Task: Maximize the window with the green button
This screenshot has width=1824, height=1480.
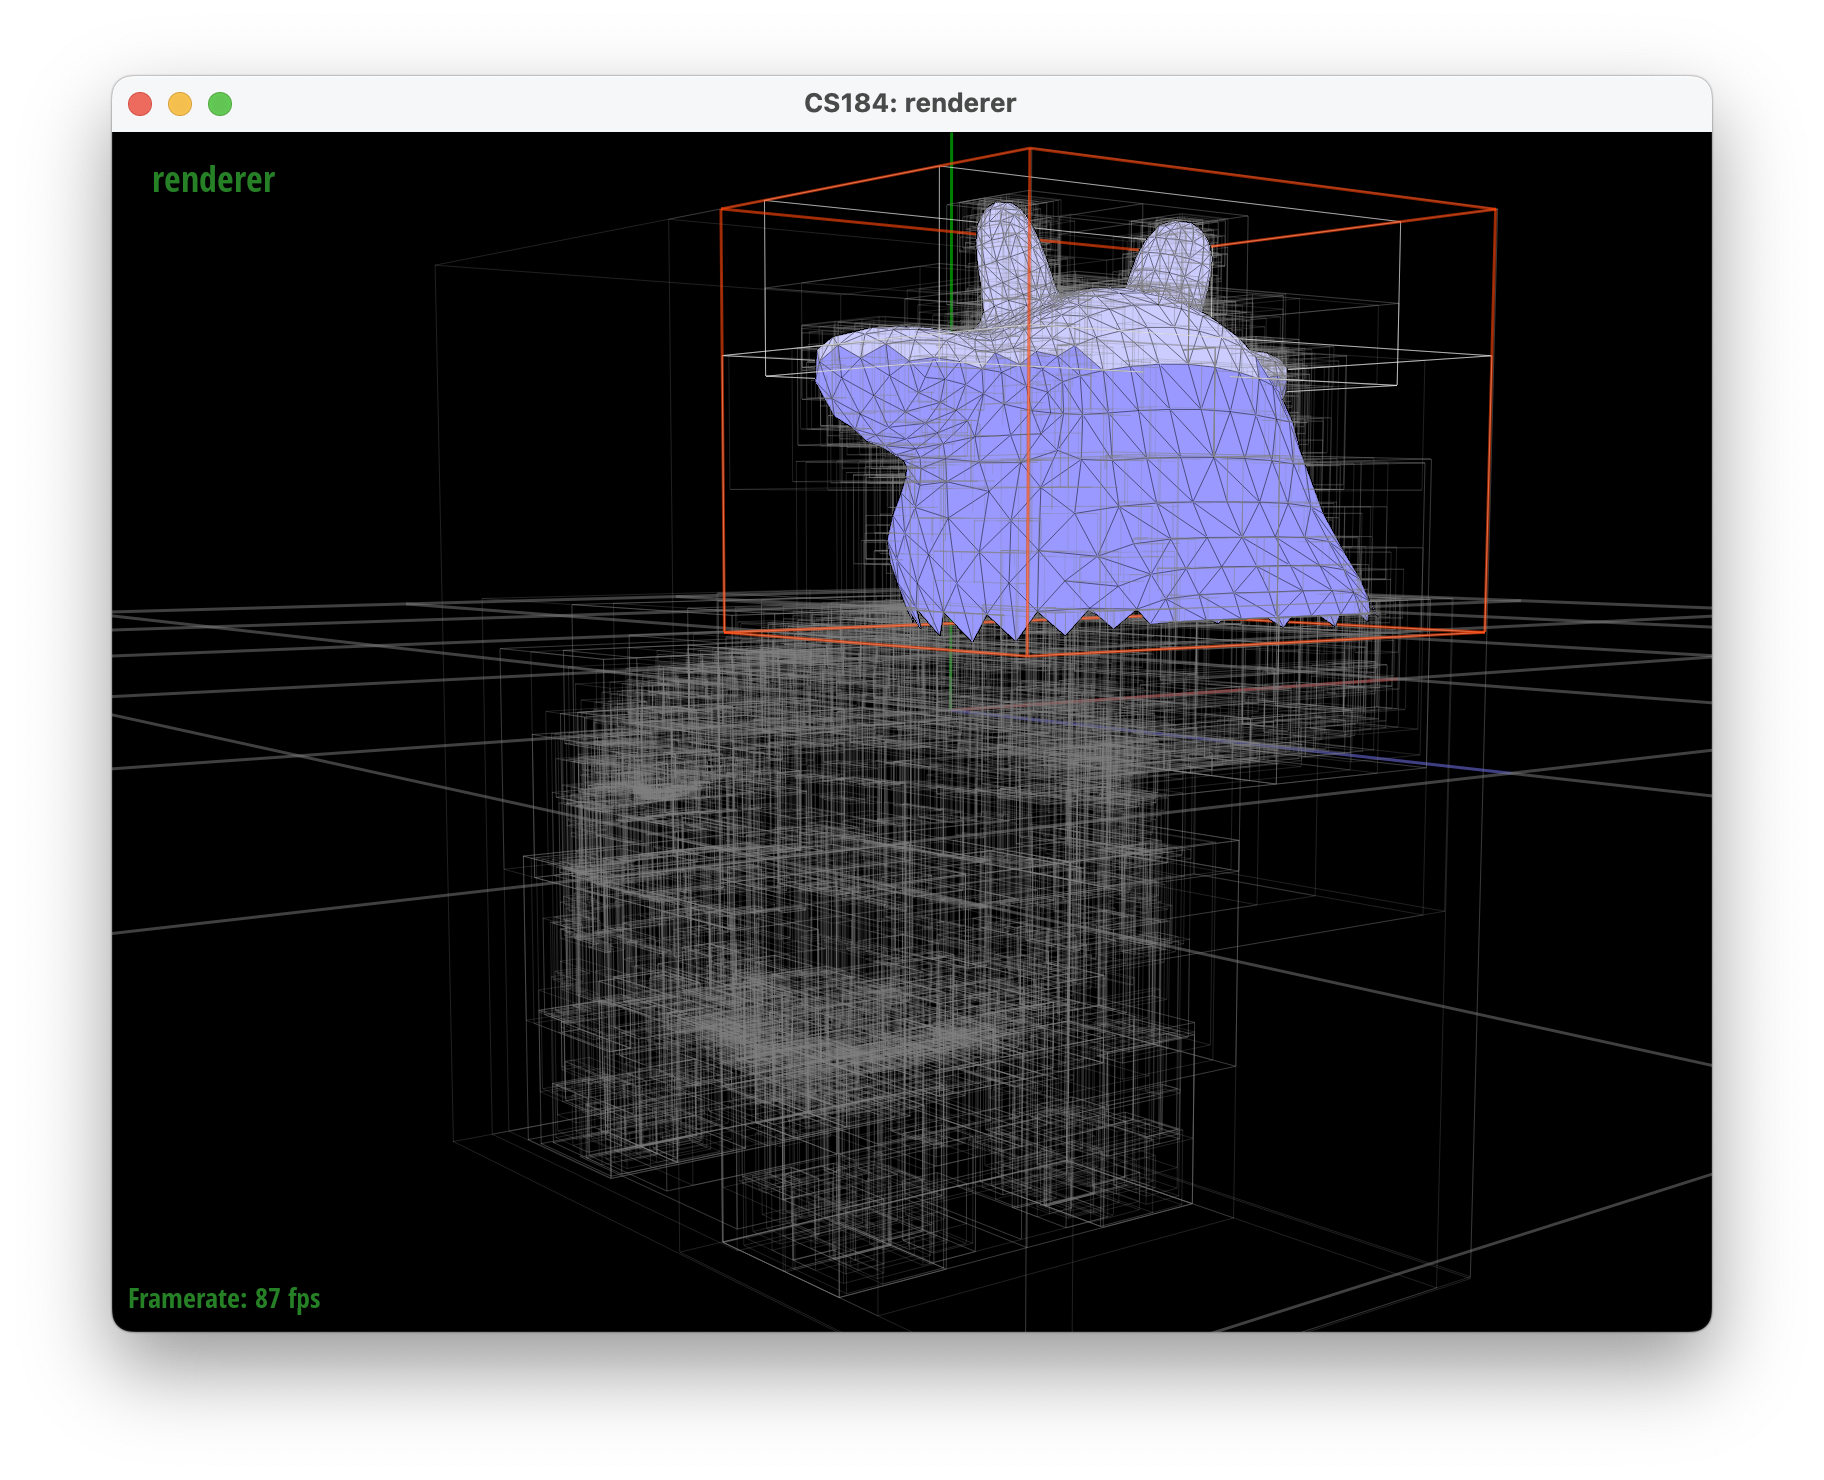Action: tap(220, 104)
